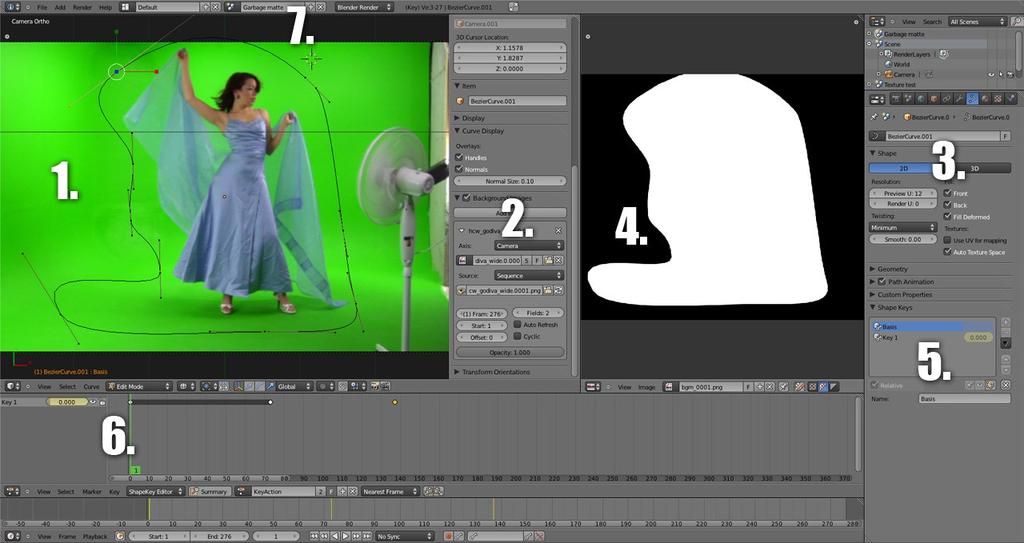Open Add menu in top bar

60,7
